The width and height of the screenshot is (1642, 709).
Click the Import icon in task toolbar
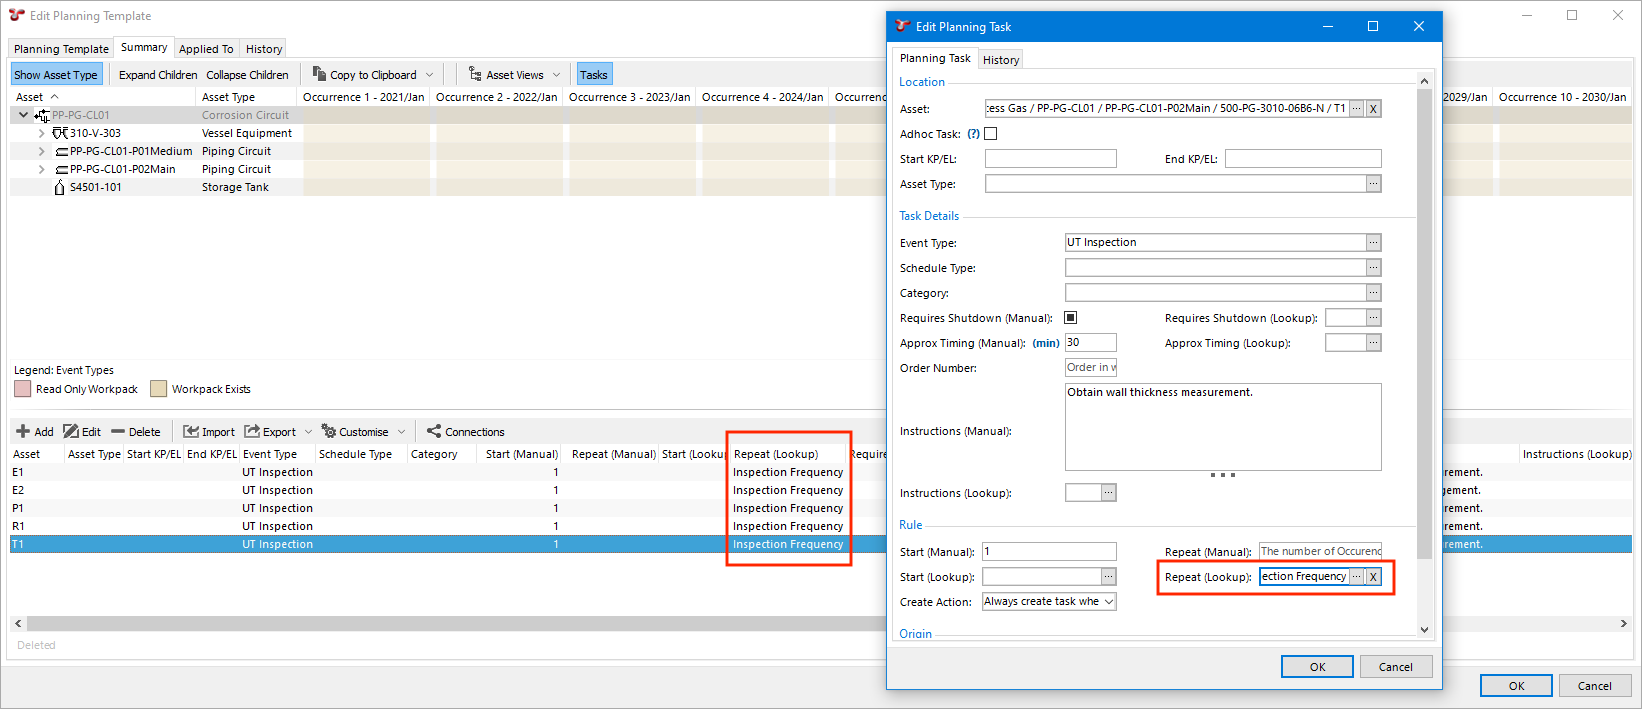tap(191, 432)
